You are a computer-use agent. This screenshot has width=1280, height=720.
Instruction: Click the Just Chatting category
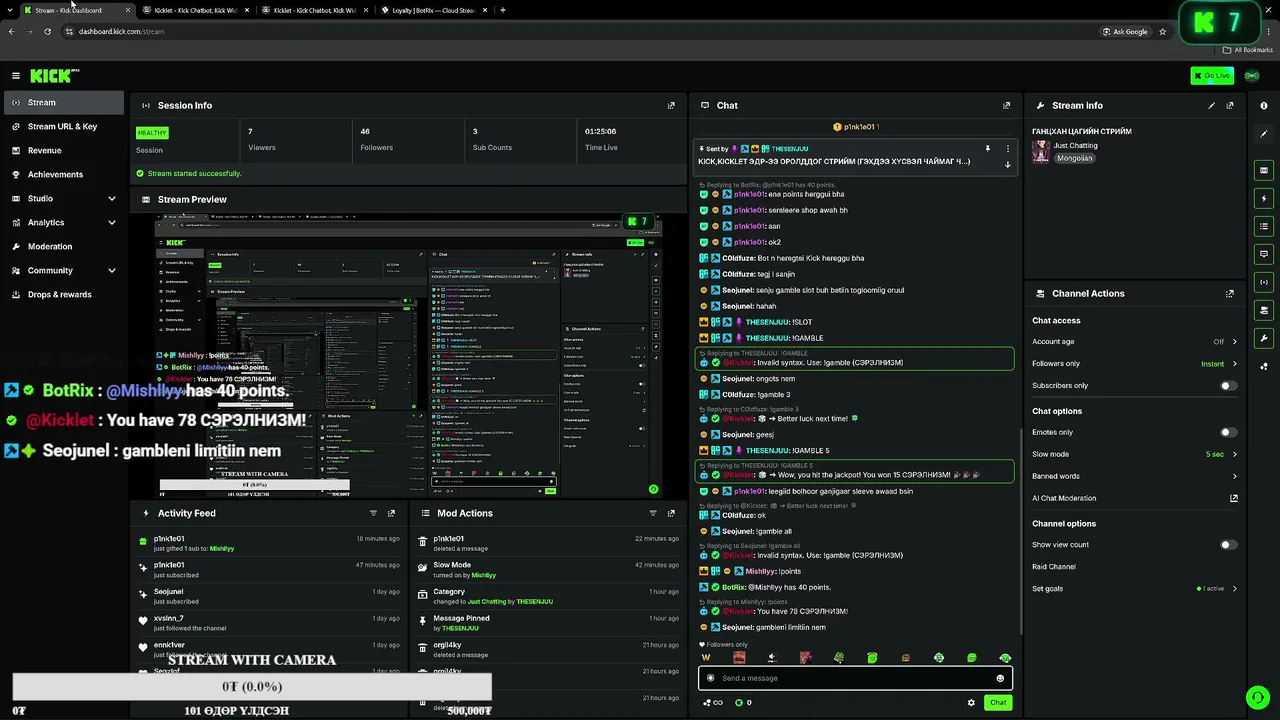(x=1075, y=146)
